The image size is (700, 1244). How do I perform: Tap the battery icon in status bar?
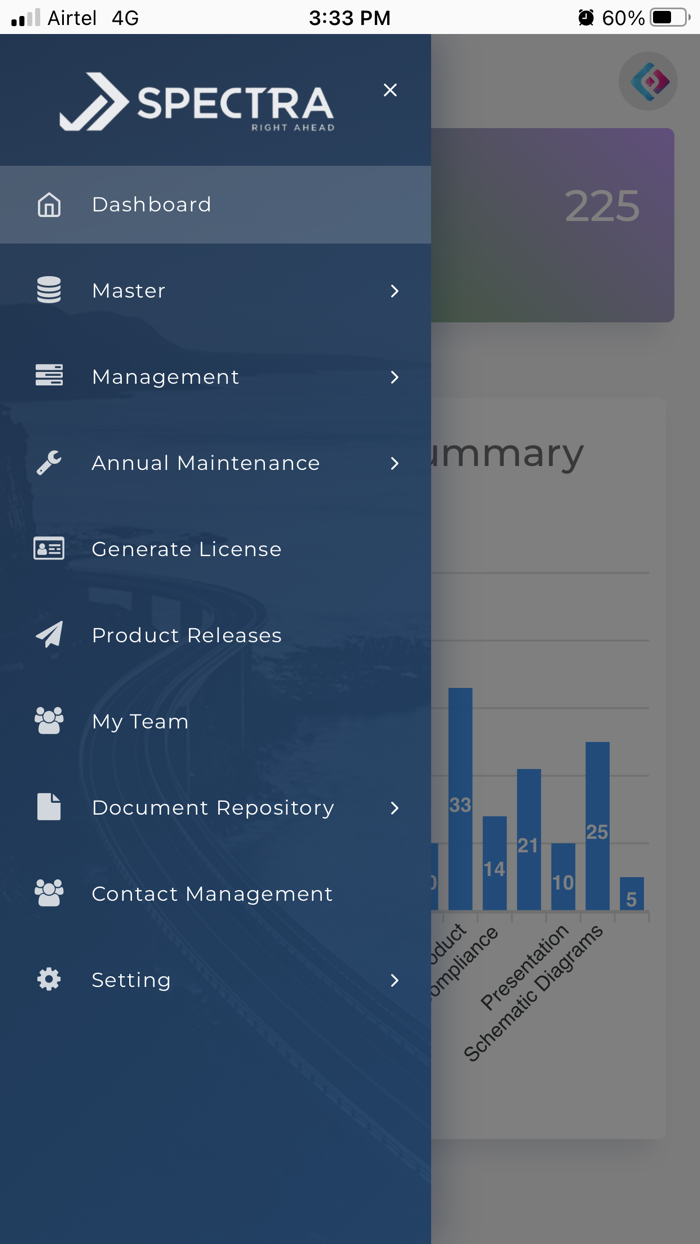coord(668,18)
